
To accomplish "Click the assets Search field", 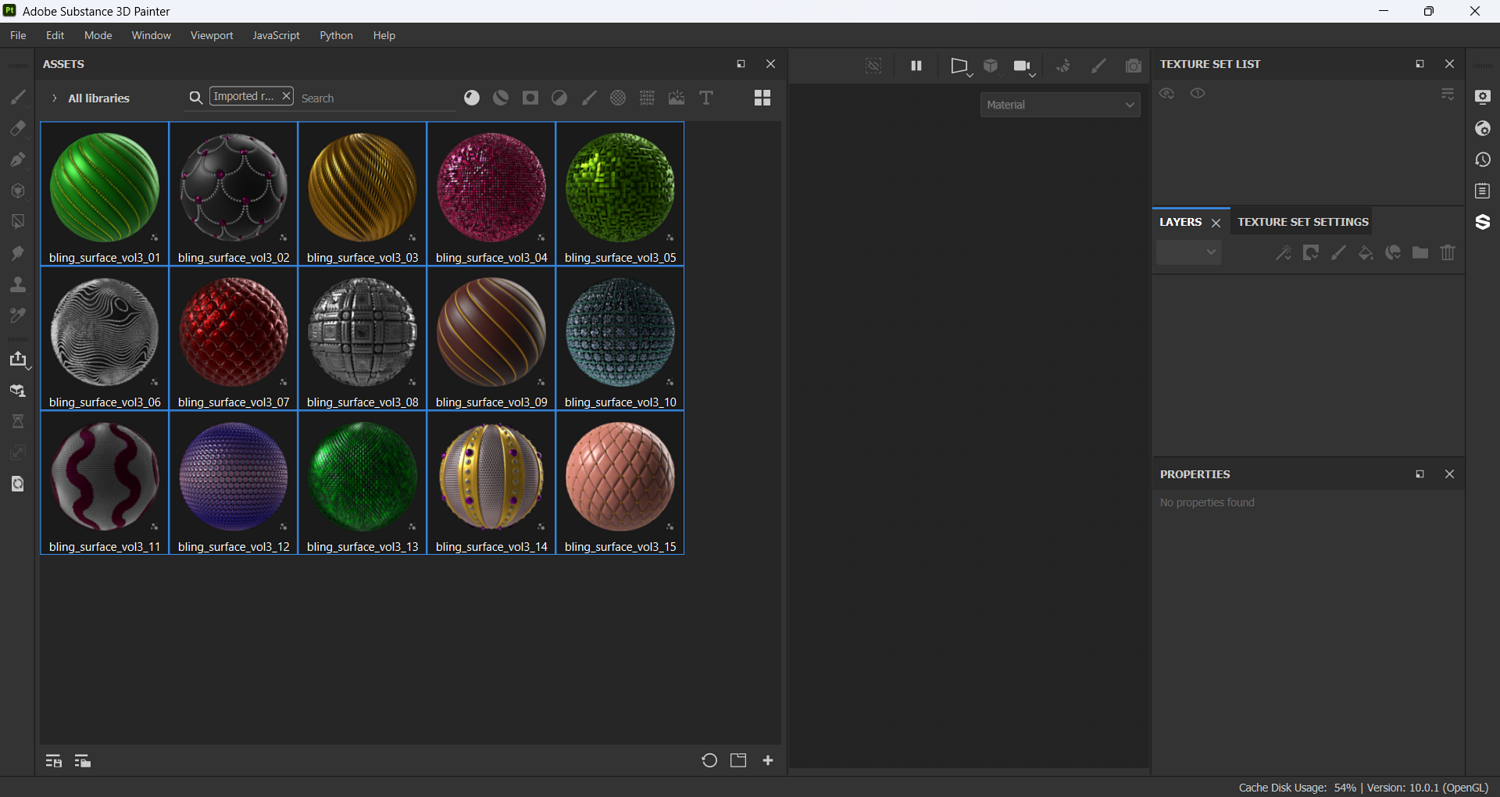I will (x=377, y=98).
